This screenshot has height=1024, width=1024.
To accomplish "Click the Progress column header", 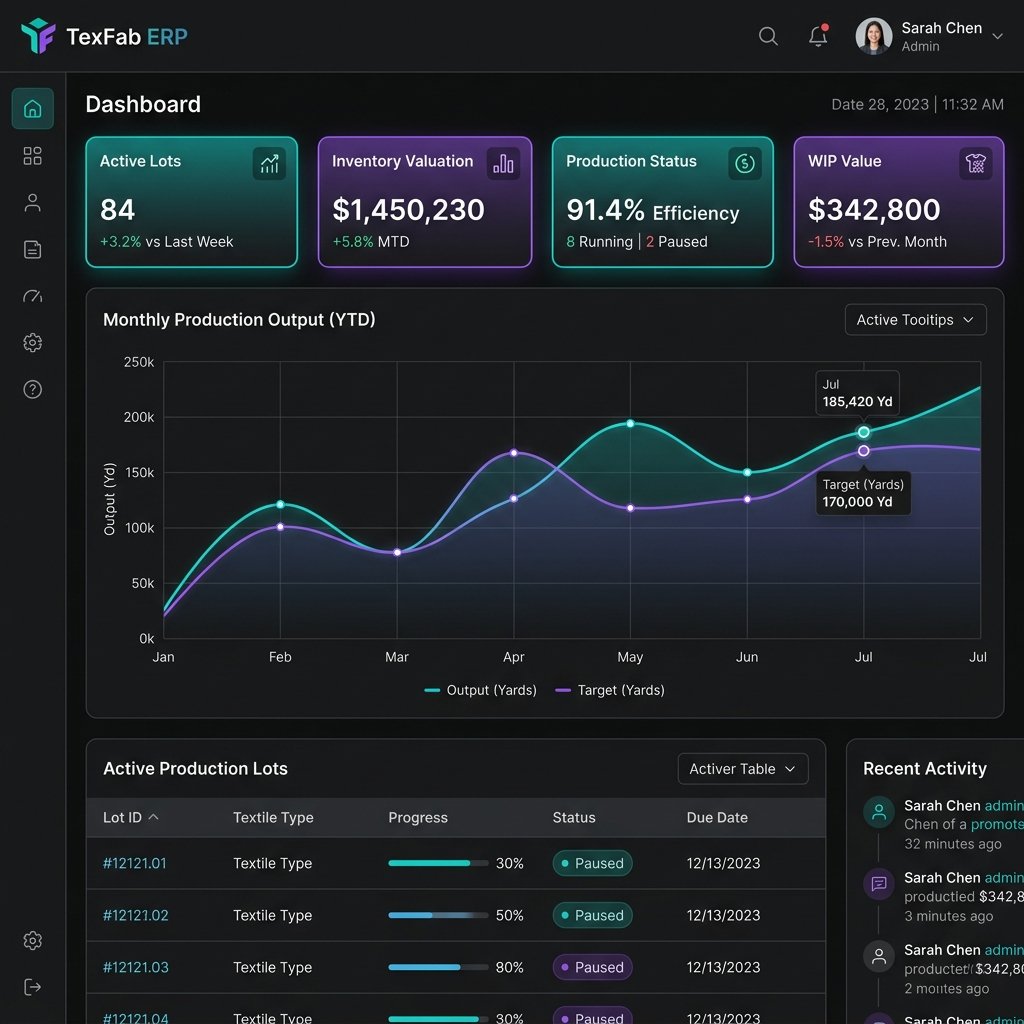I will pyautogui.click(x=418, y=818).
